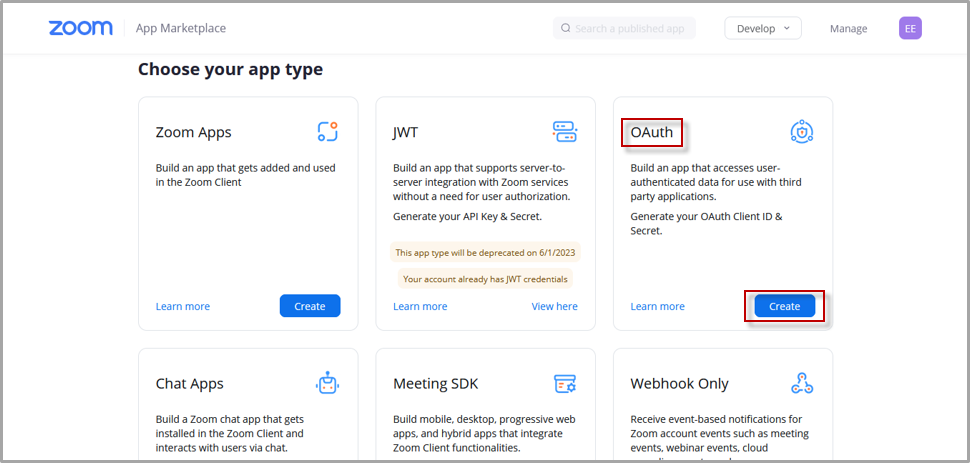Click the Zoom logo
970x463 pixels.
click(80, 28)
